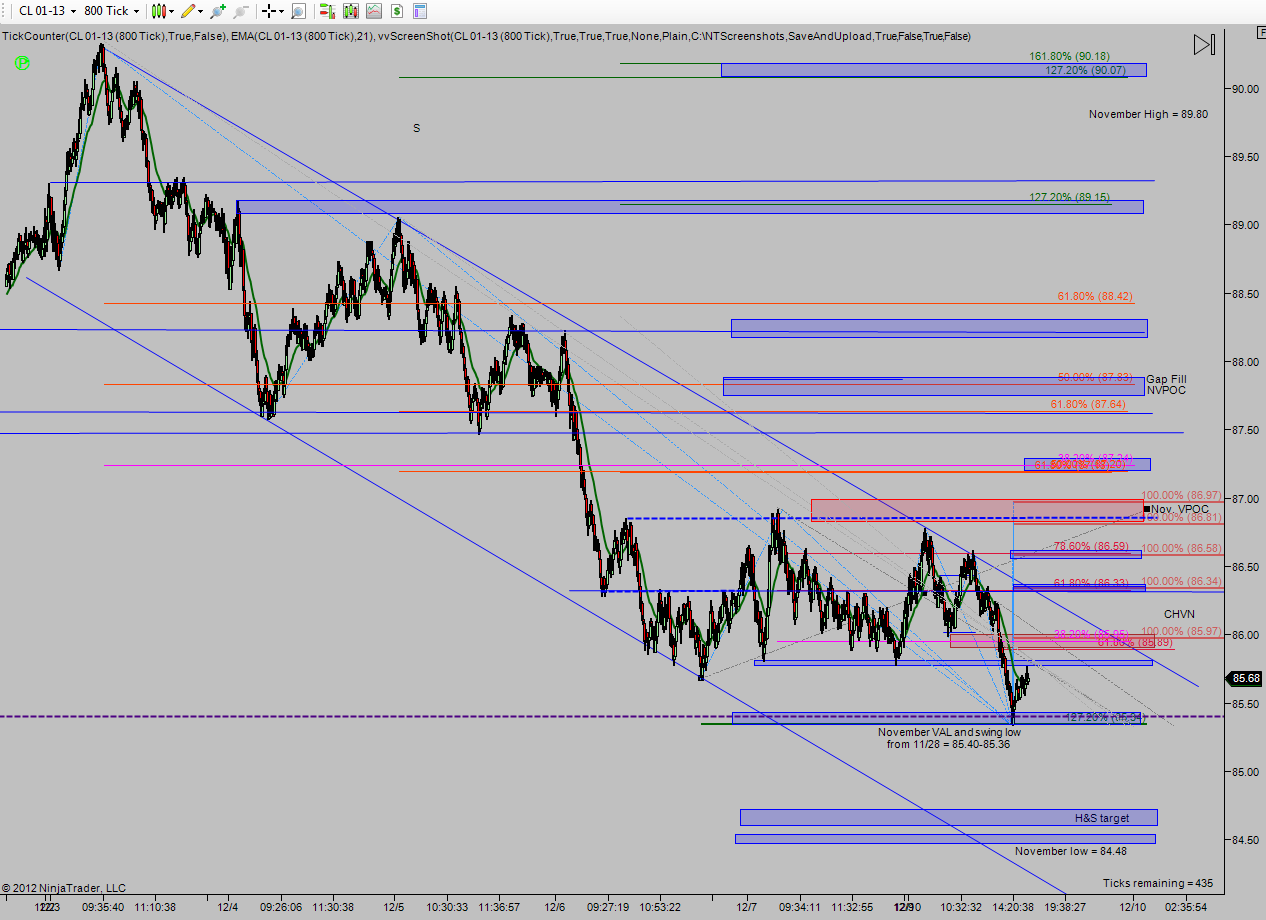
Task: Select the 'NVPOC' chart label
Action: (1165, 390)
